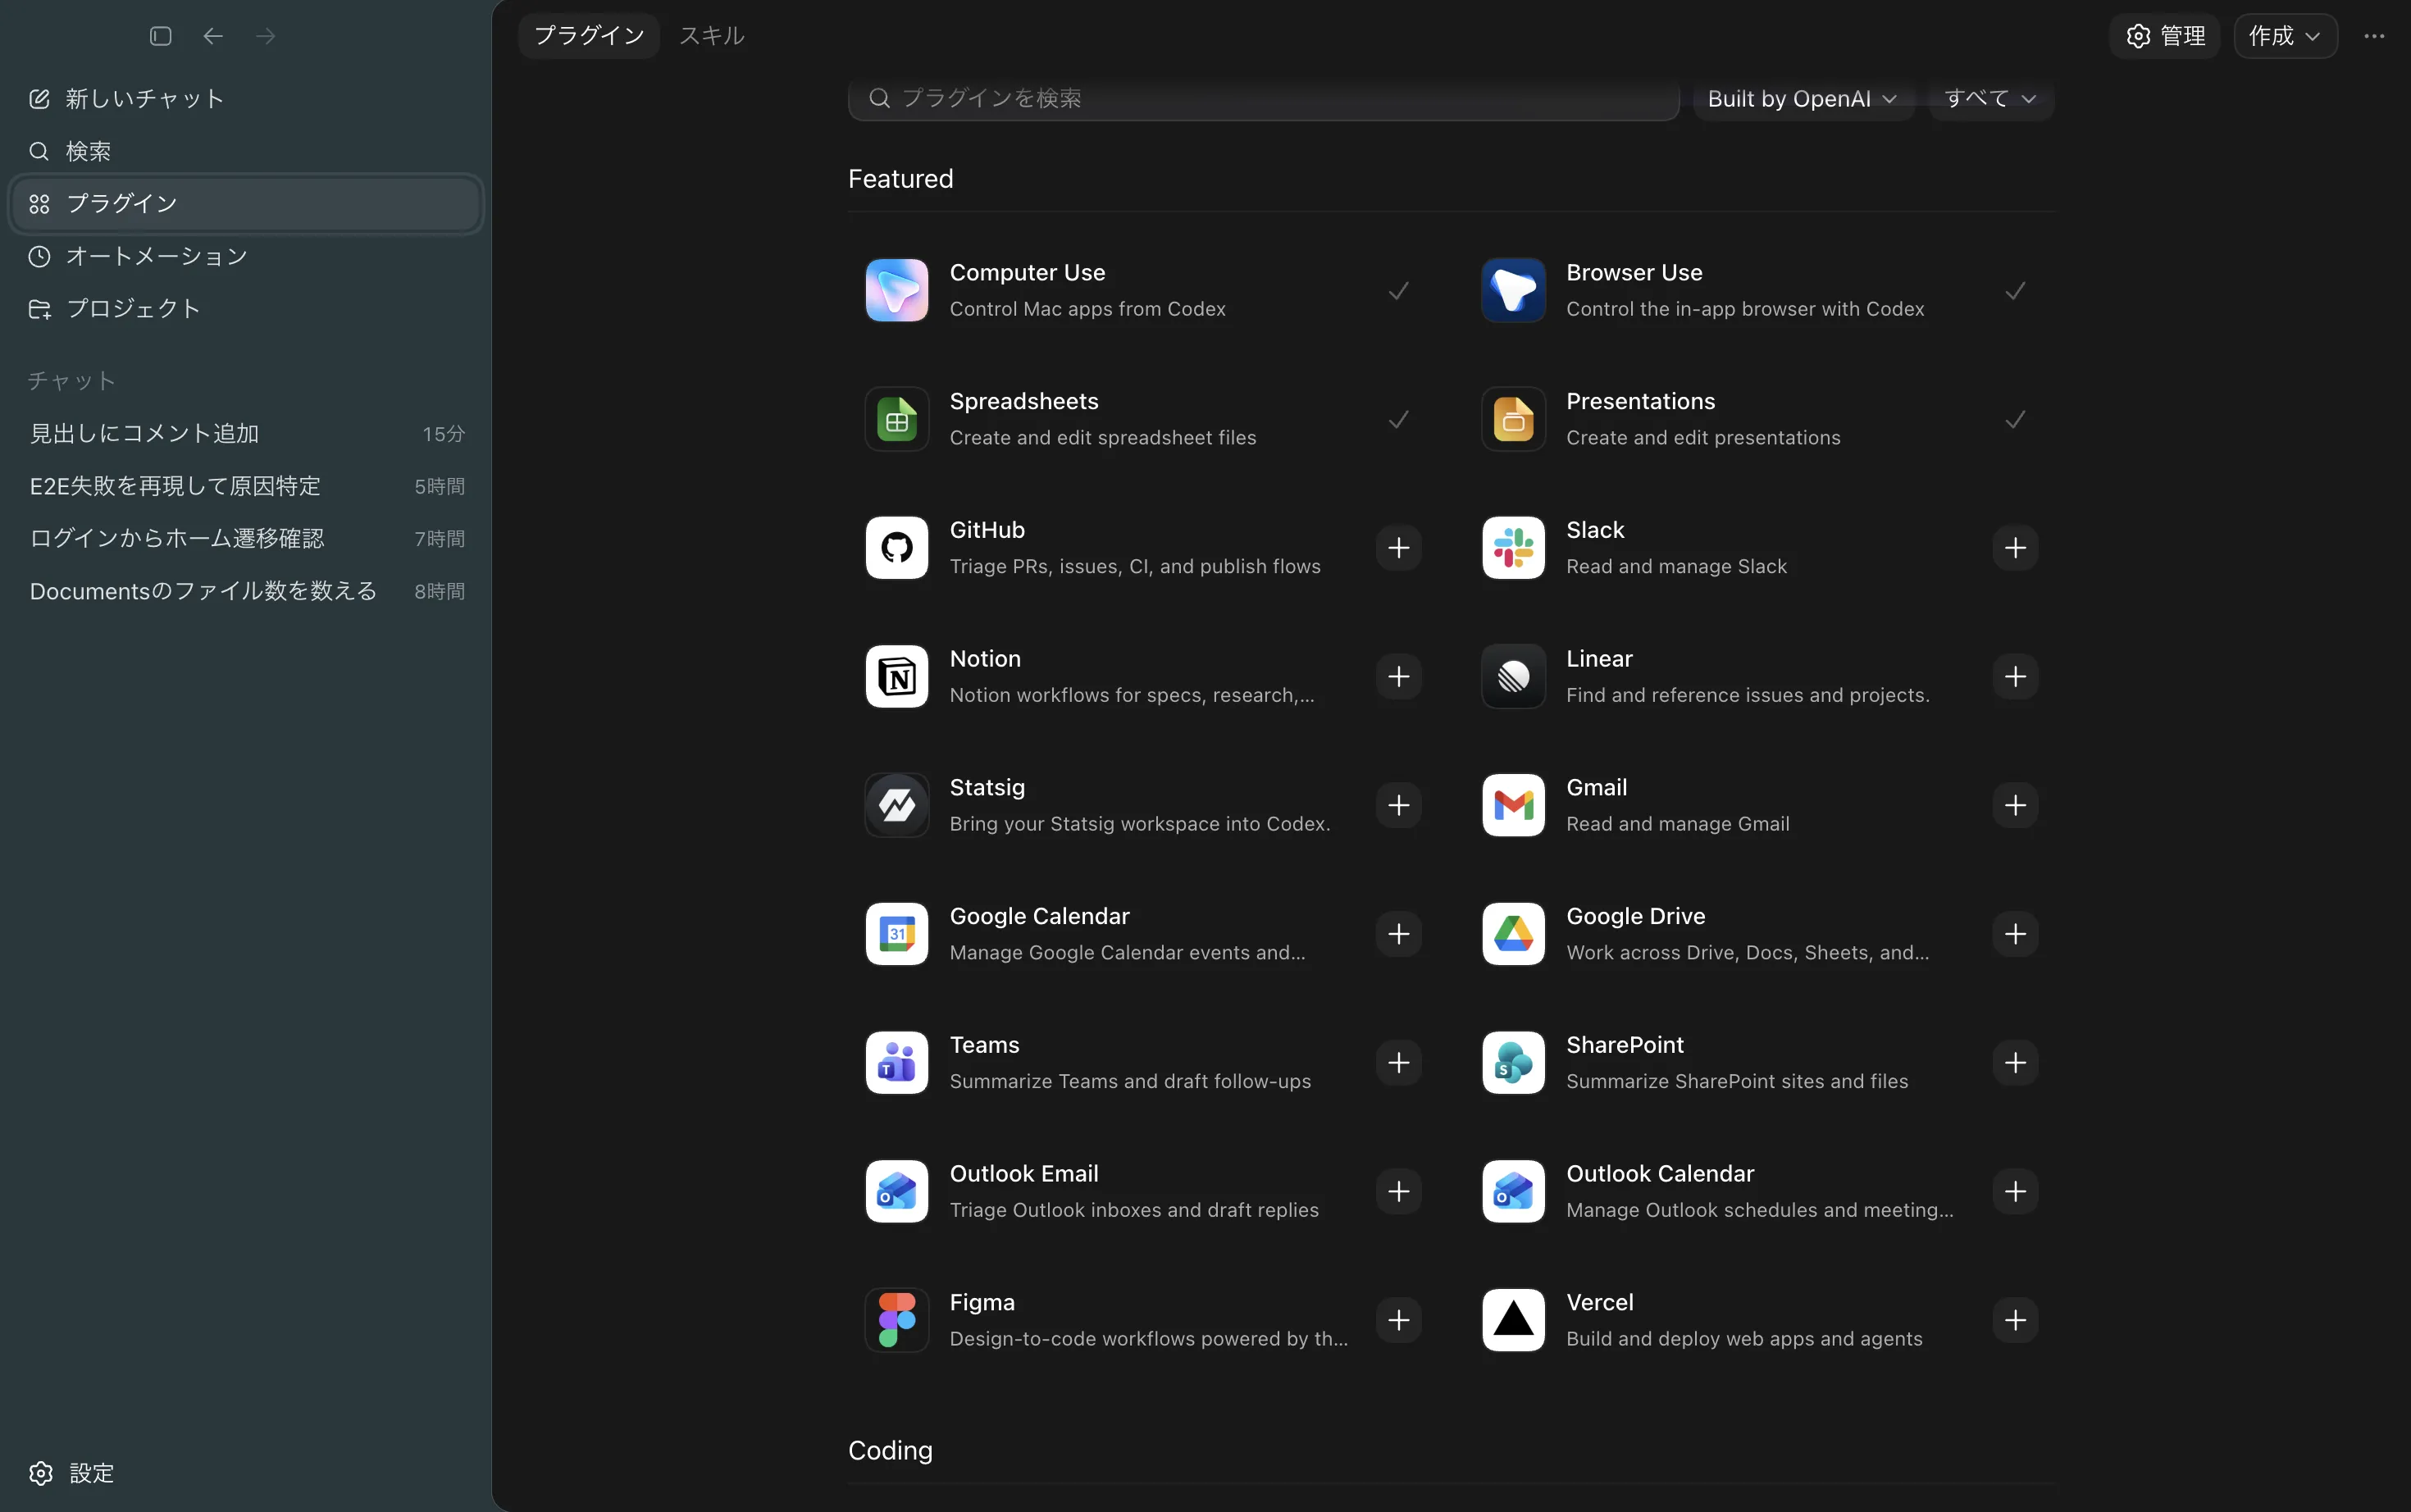Image resolution: width=2411 pixels, height=1512 pixels.
Task: Toggle the sidebar panel icon
Action: coord(161,36)
